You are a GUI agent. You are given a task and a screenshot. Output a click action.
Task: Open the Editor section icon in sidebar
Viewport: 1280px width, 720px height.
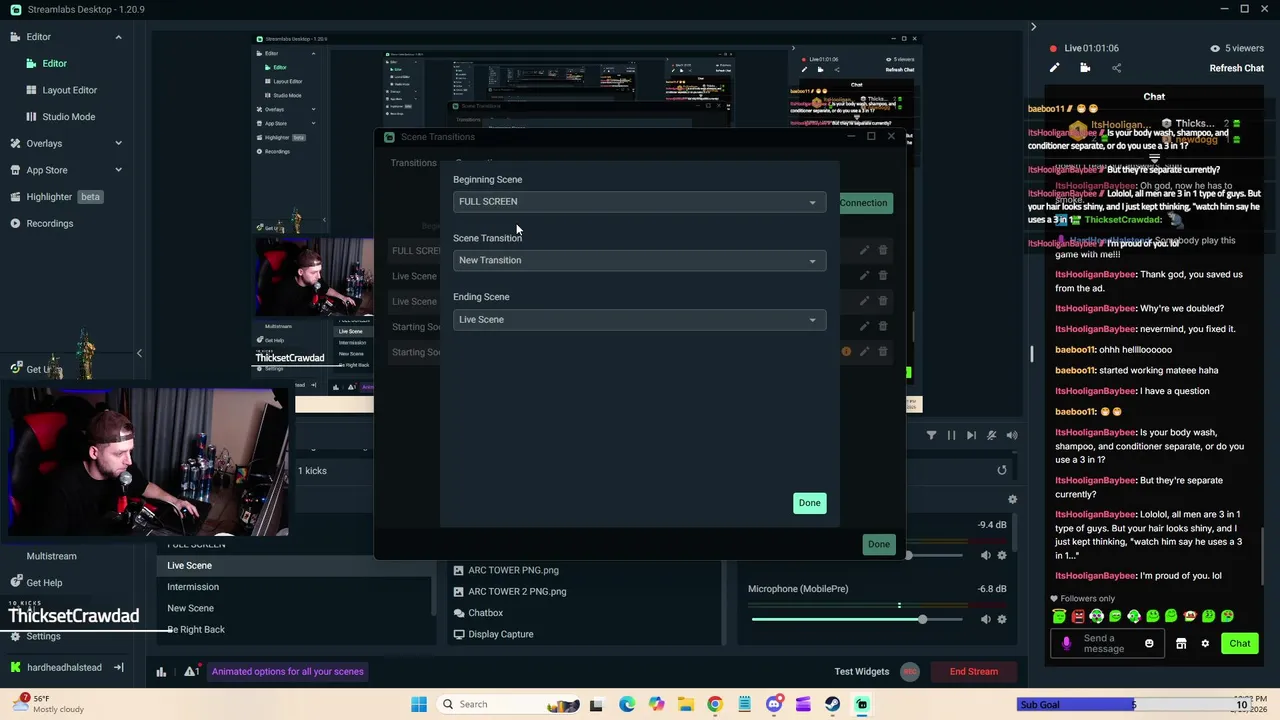(x=15, y=37)
